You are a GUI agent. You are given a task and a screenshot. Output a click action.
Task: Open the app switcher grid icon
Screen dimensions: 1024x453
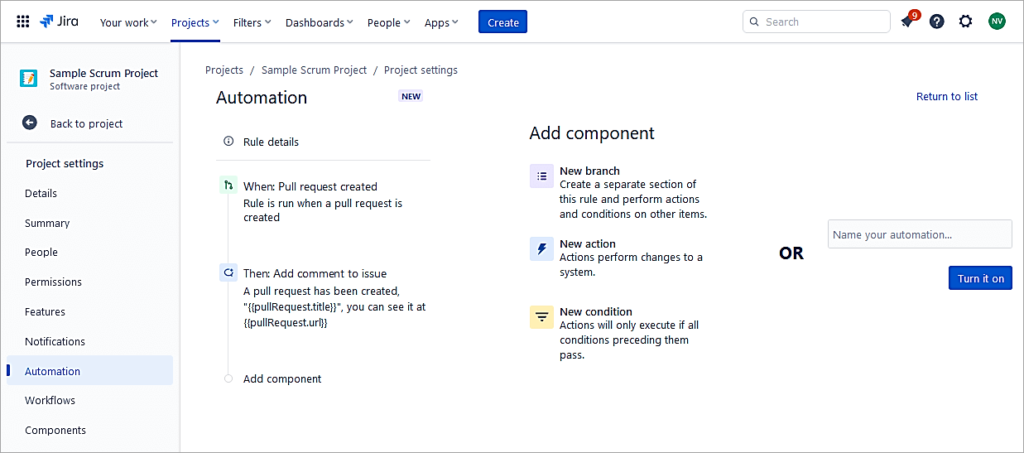(x=22, y=21)
